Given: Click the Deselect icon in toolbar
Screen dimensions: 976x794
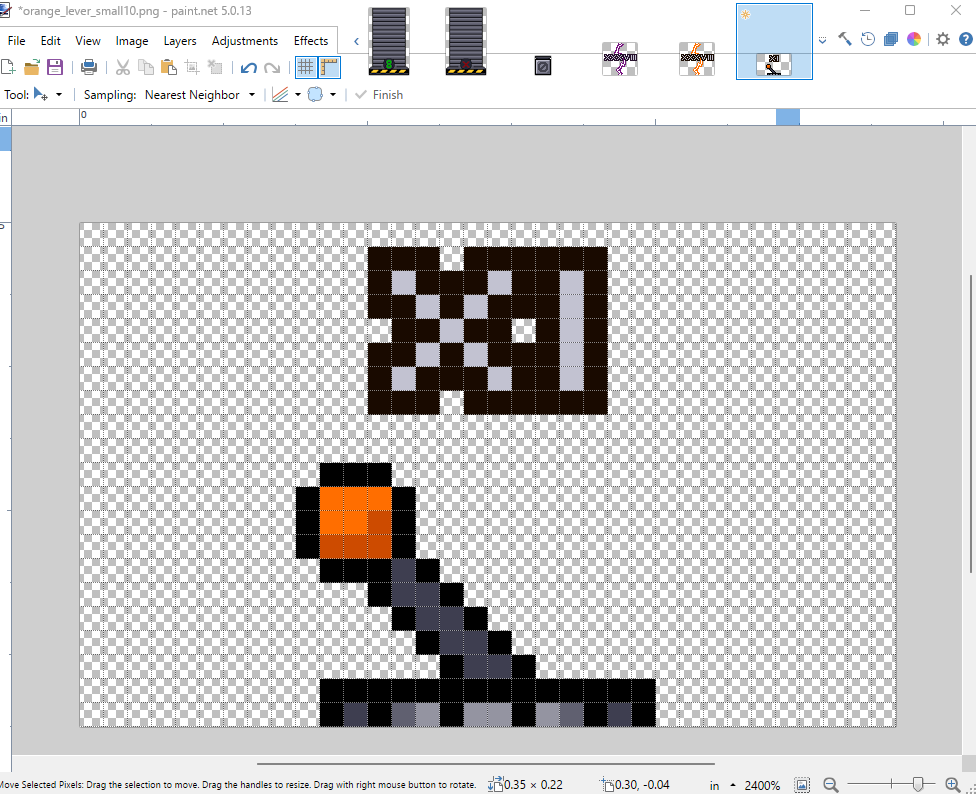Looking at the screenshot, I should pos(215,67).
